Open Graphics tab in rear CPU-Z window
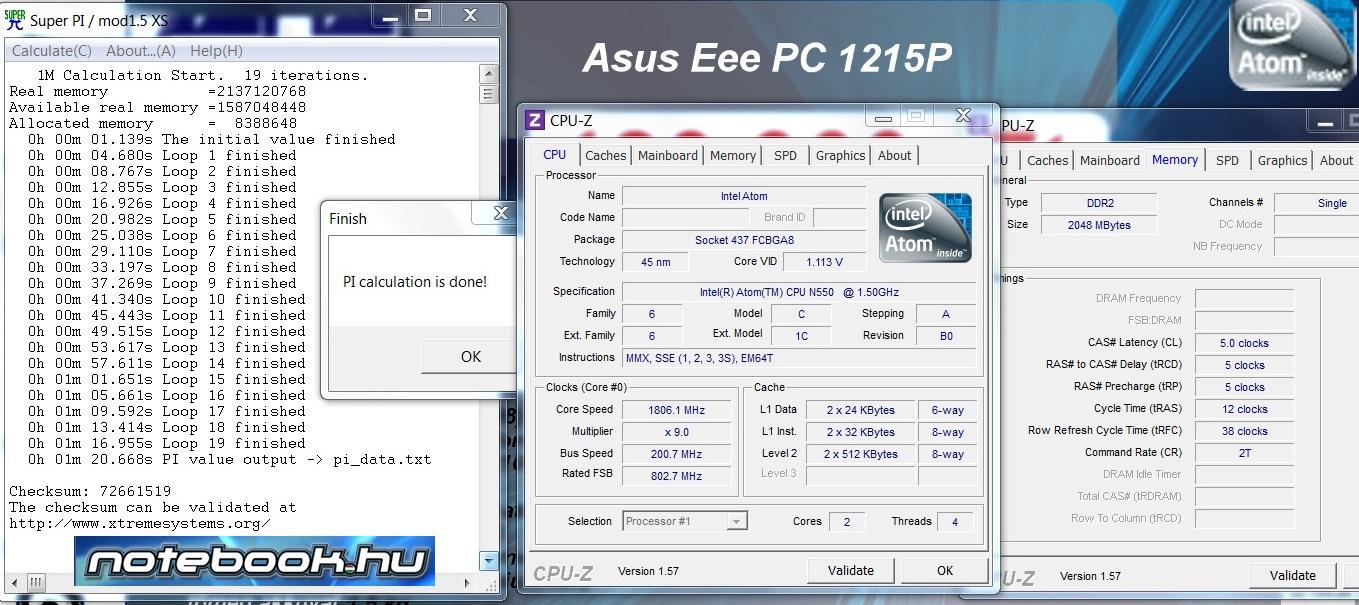 (x=1283, y=160)
